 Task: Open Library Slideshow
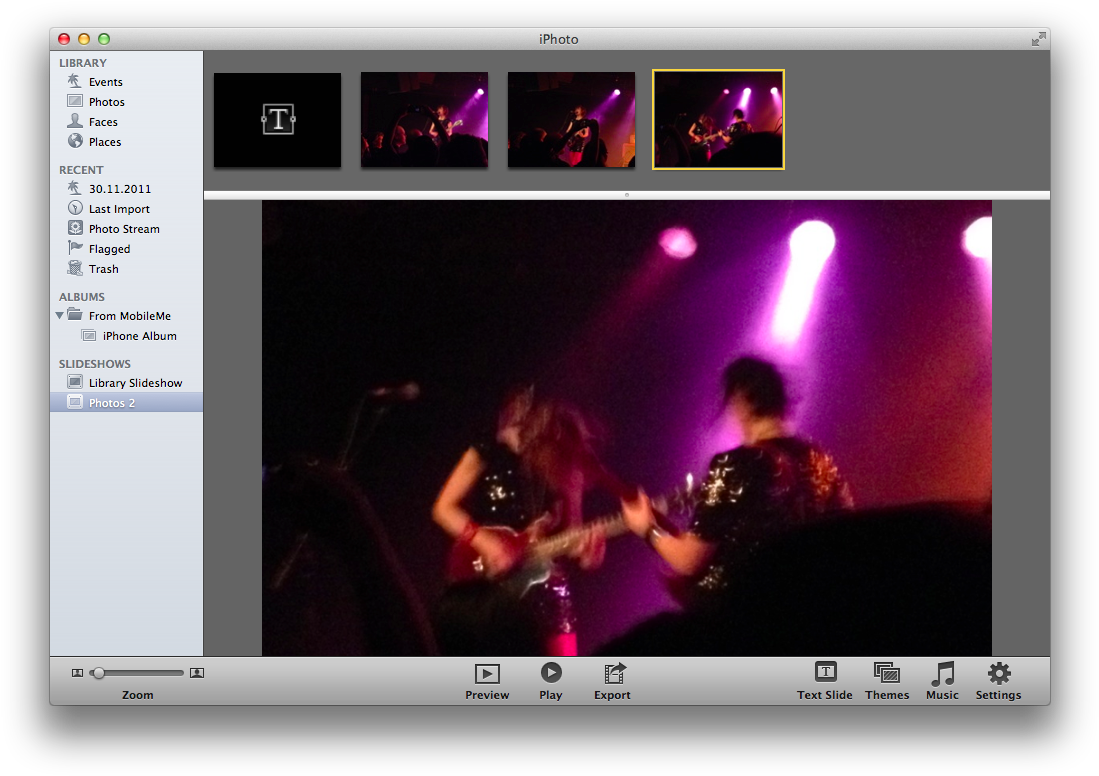pyautogui.click(x=135, y=383)
